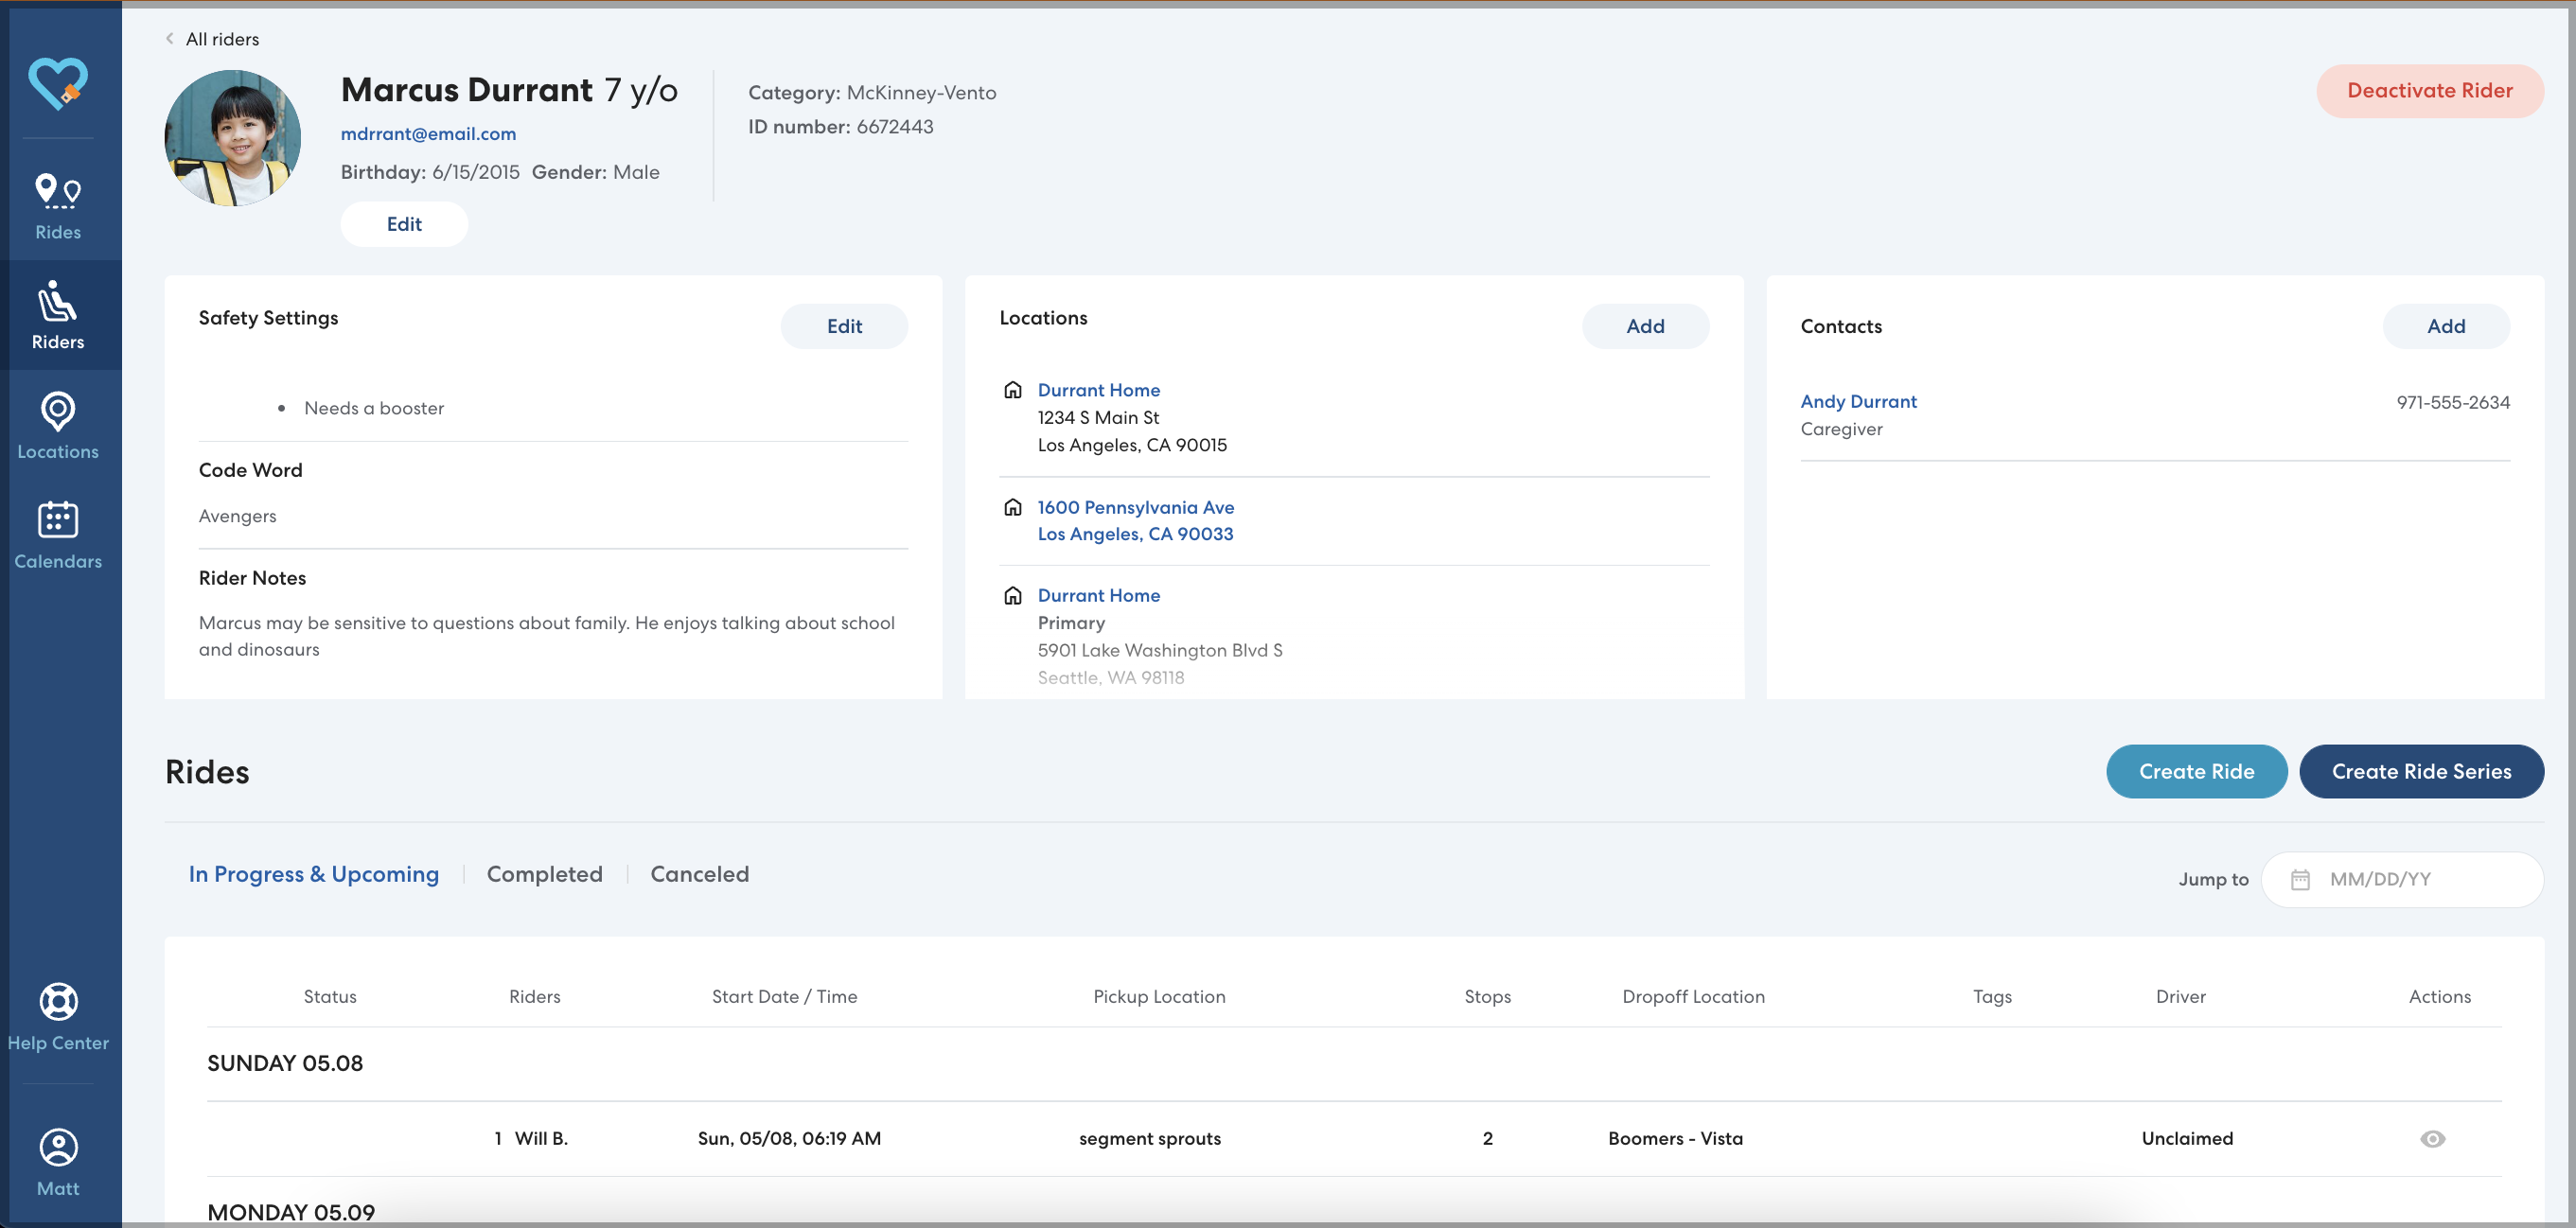The height and width of the screenshot is (1228, 2576).
Task: Click the Create Ride Series button
Action: click(x=2420, y=771)
